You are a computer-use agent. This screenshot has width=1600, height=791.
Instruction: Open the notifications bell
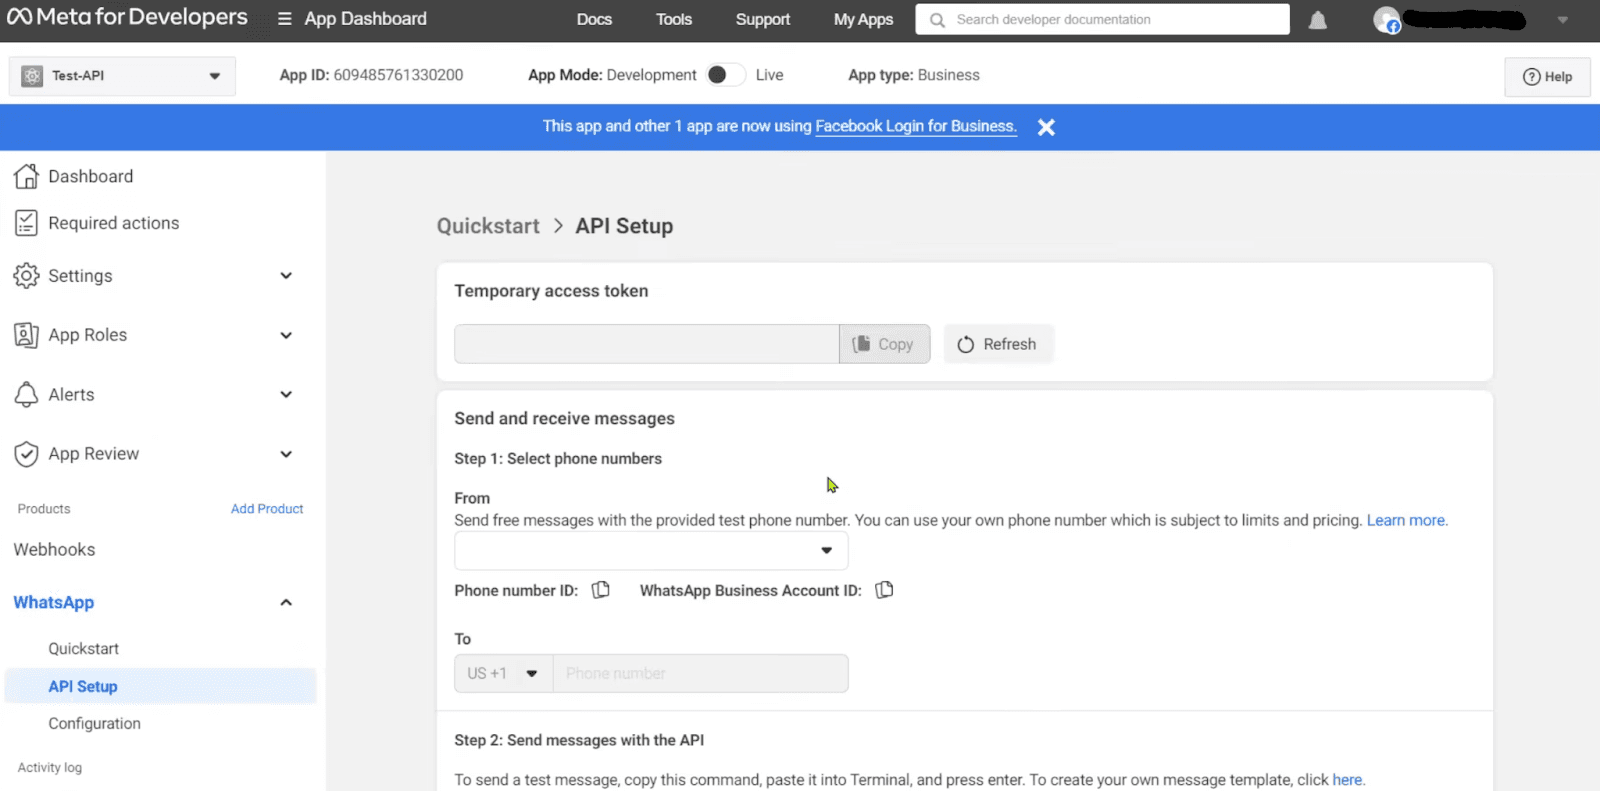(1318, 20)
